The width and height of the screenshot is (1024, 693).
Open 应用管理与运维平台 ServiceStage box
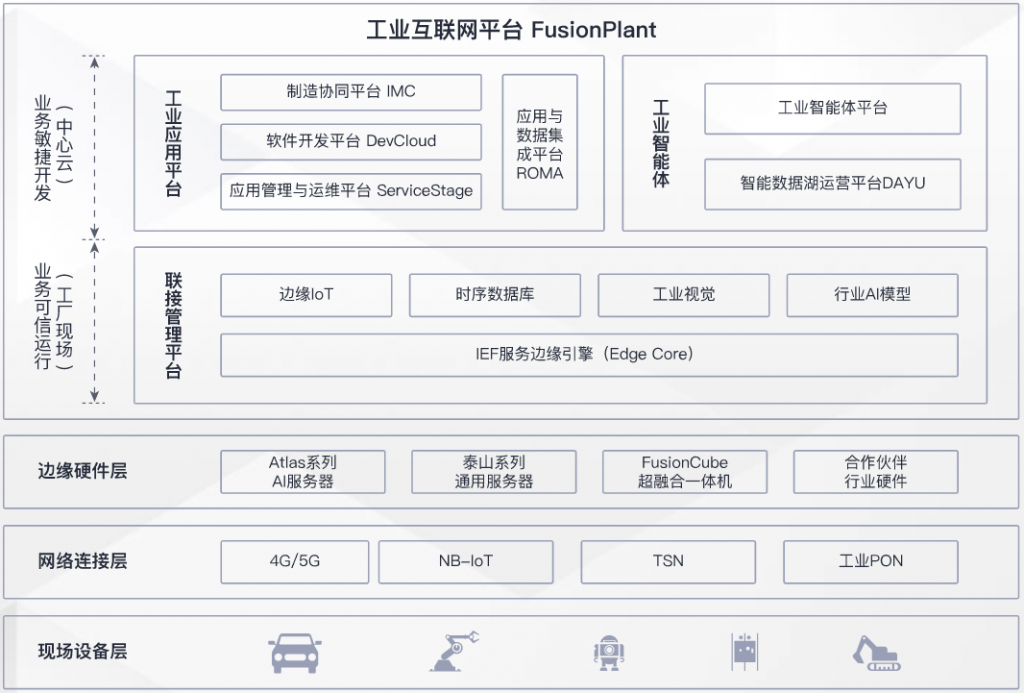click(351, 191)
